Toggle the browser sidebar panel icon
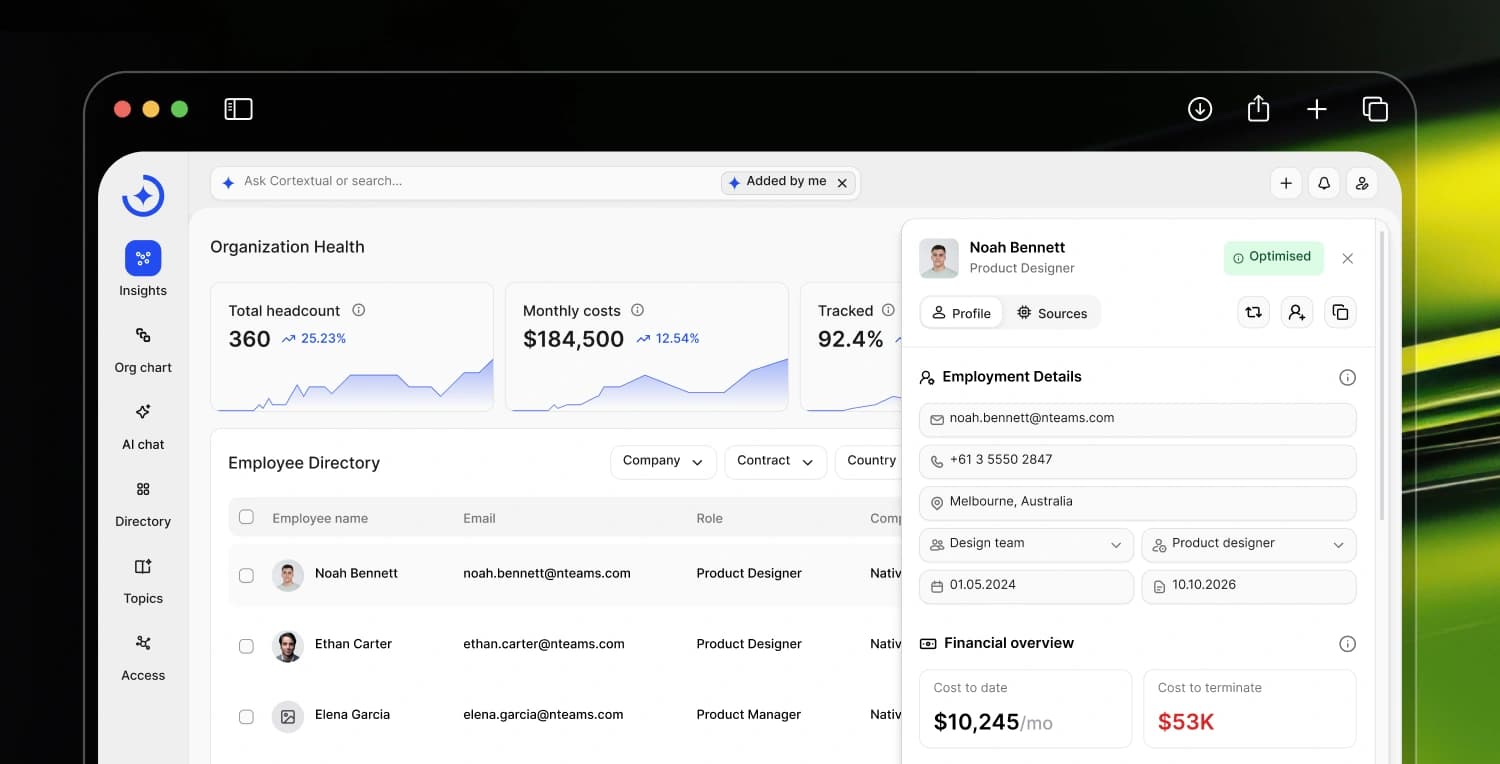Viewport: 1500px width, 764px height. click(238, 109)
